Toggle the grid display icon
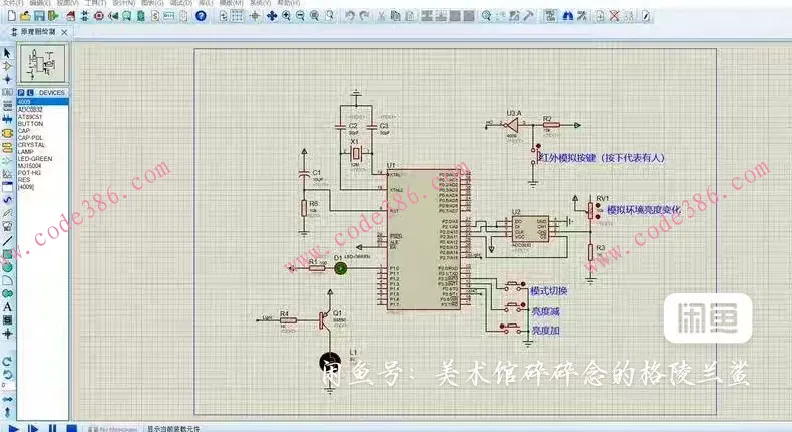This screenshot has height=432, width=792. coord(237,16)
